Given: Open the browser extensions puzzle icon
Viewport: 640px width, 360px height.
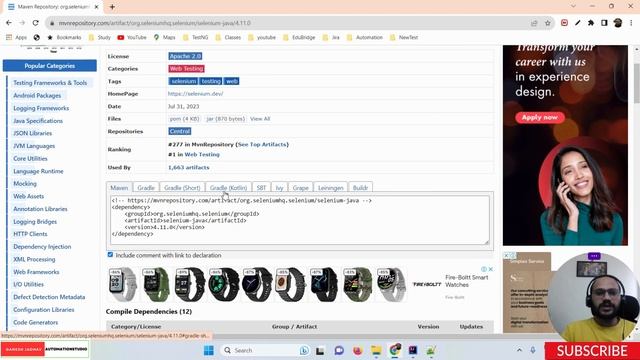Looking at the screenshot, I should [591, 23].
